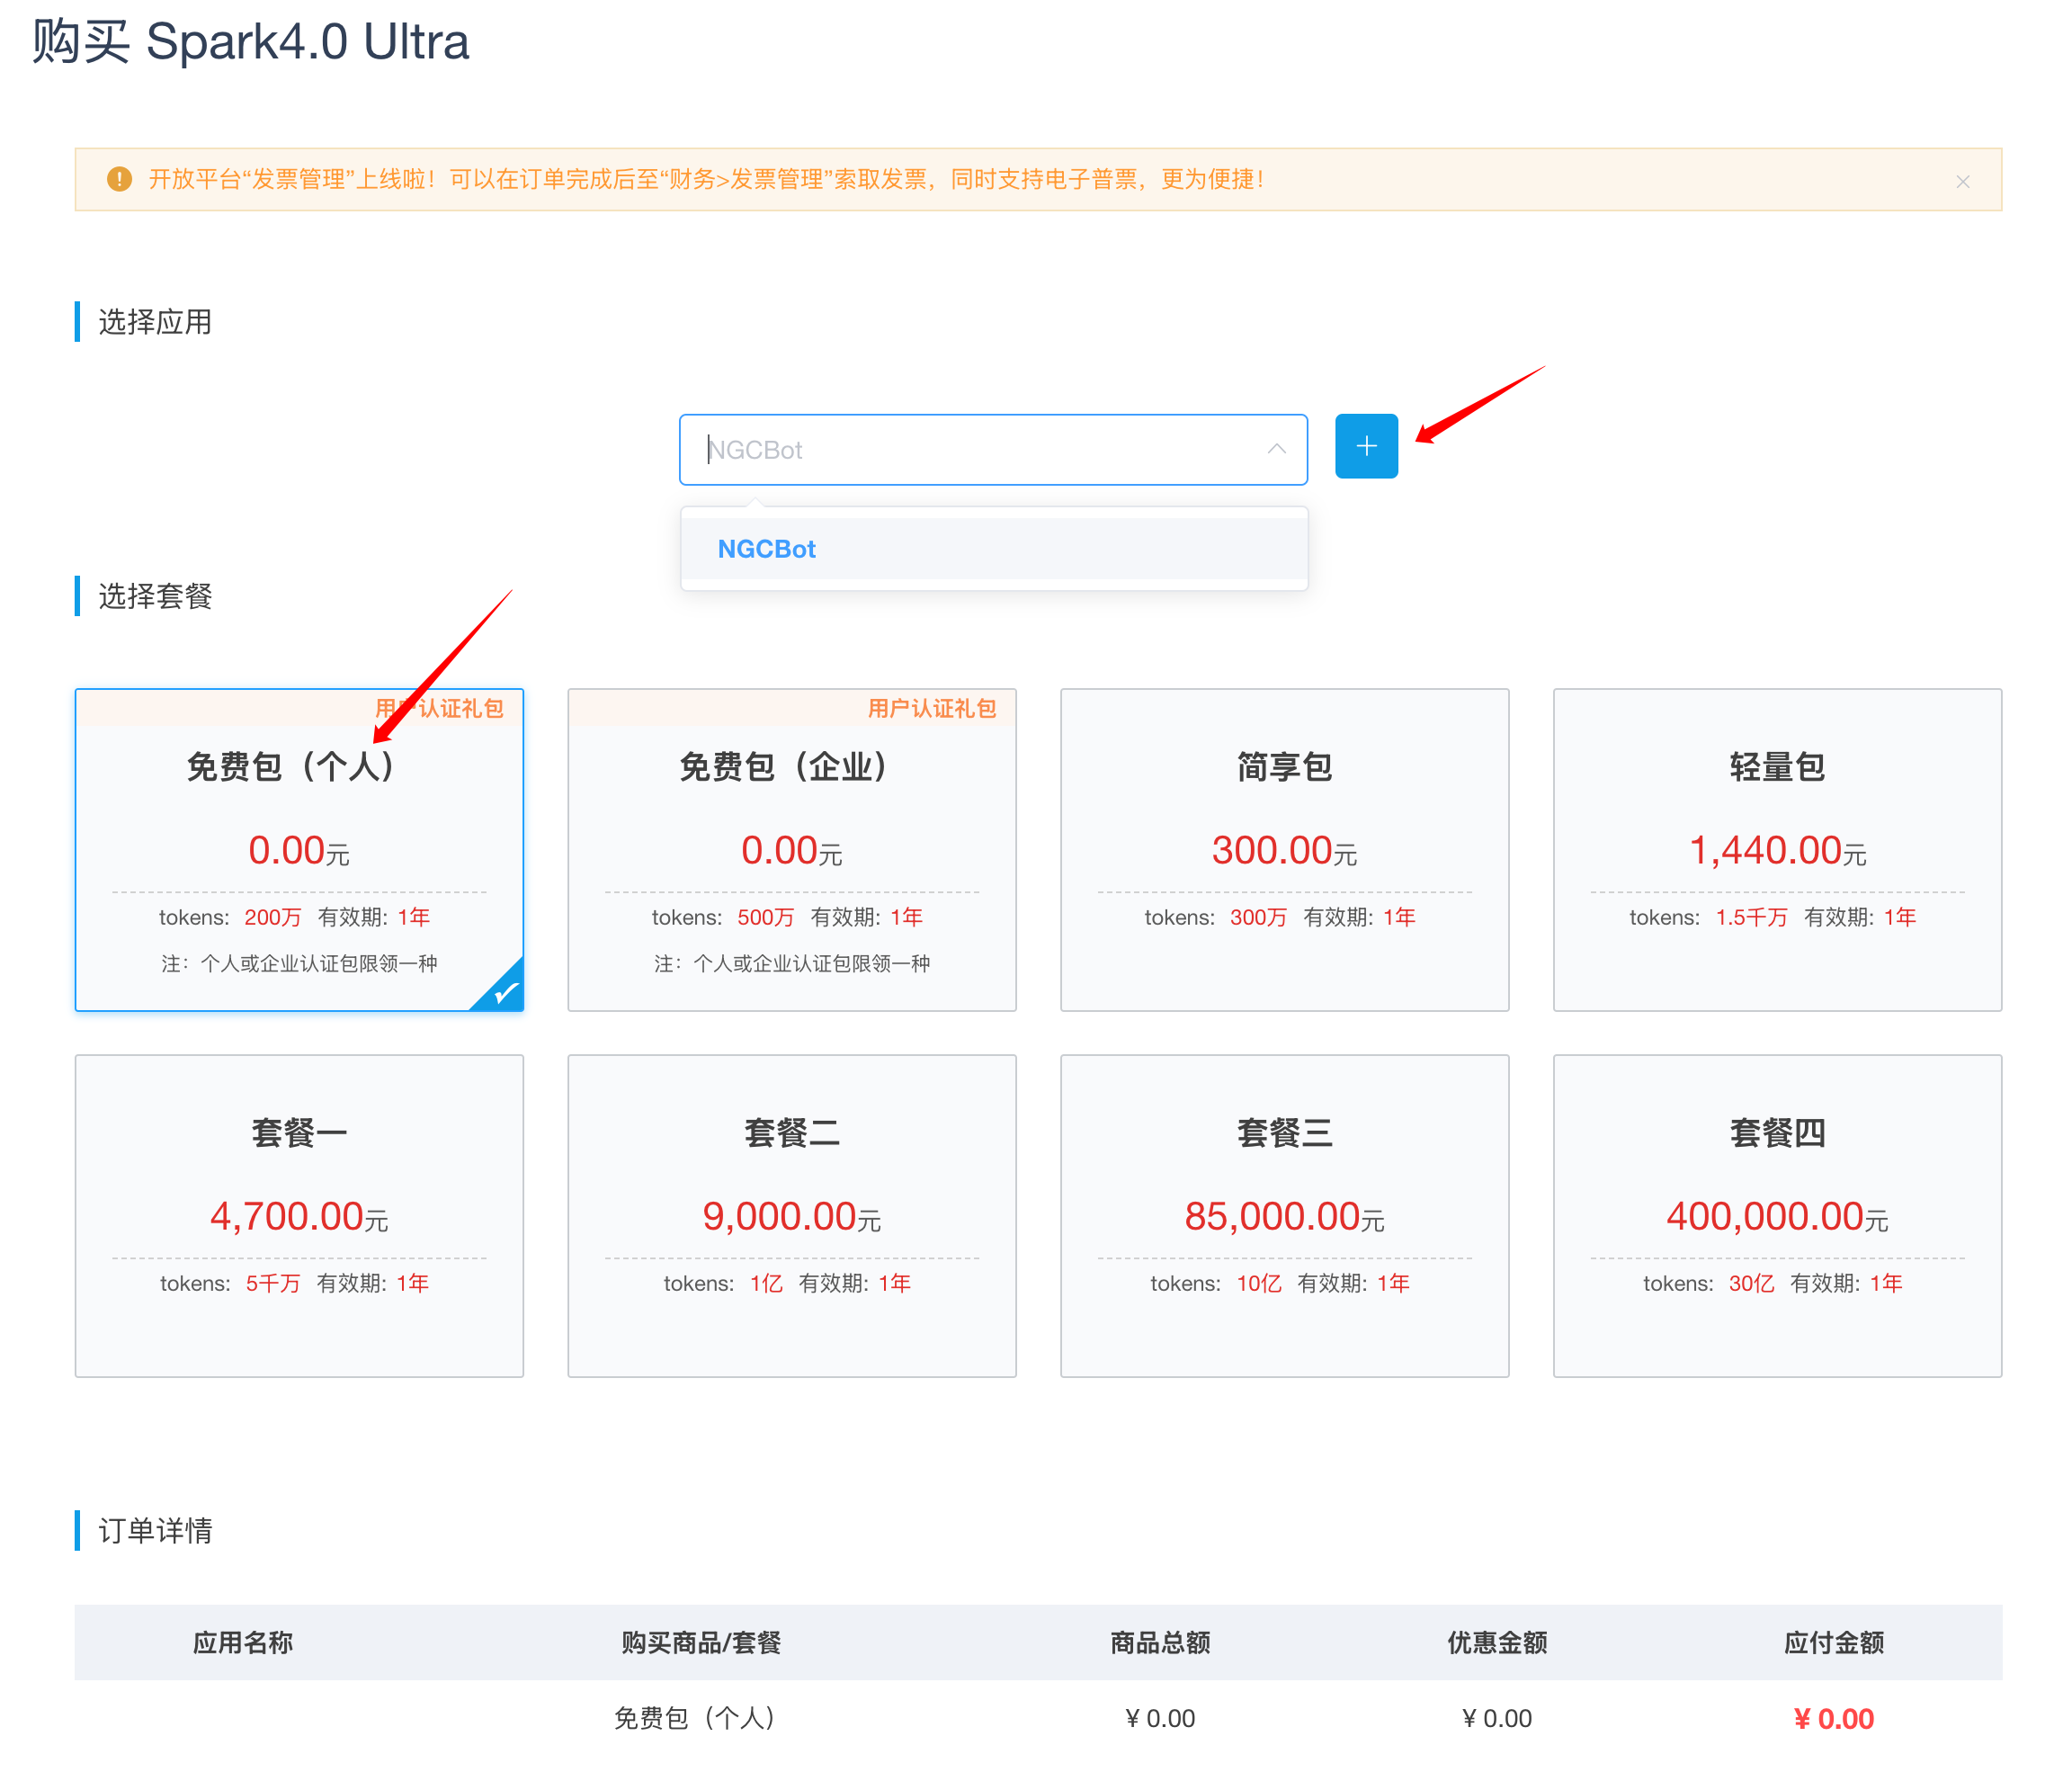The width and height of the screenshot is (2072, 1781).
Task: Click the blue checkmark corner on selected package
Action: [x=505, y=992]
